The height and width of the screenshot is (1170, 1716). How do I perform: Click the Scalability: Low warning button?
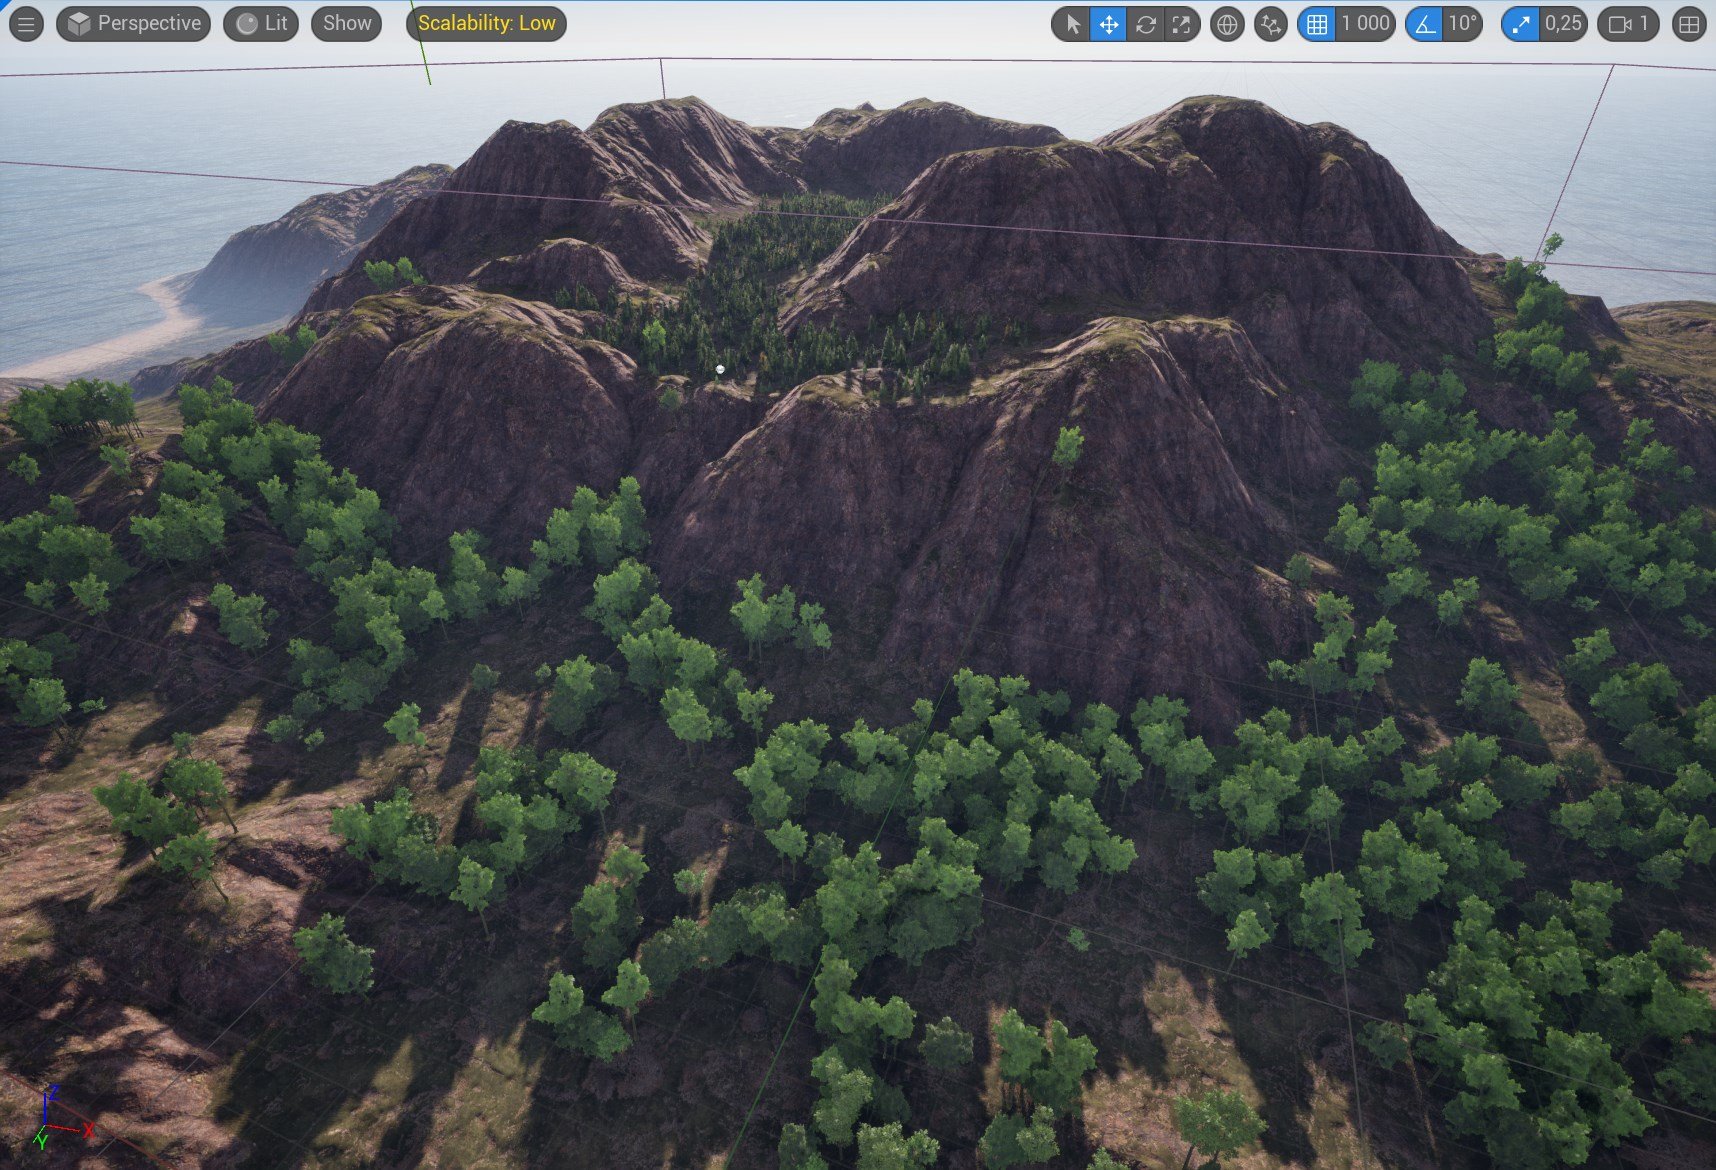[487, 24]
